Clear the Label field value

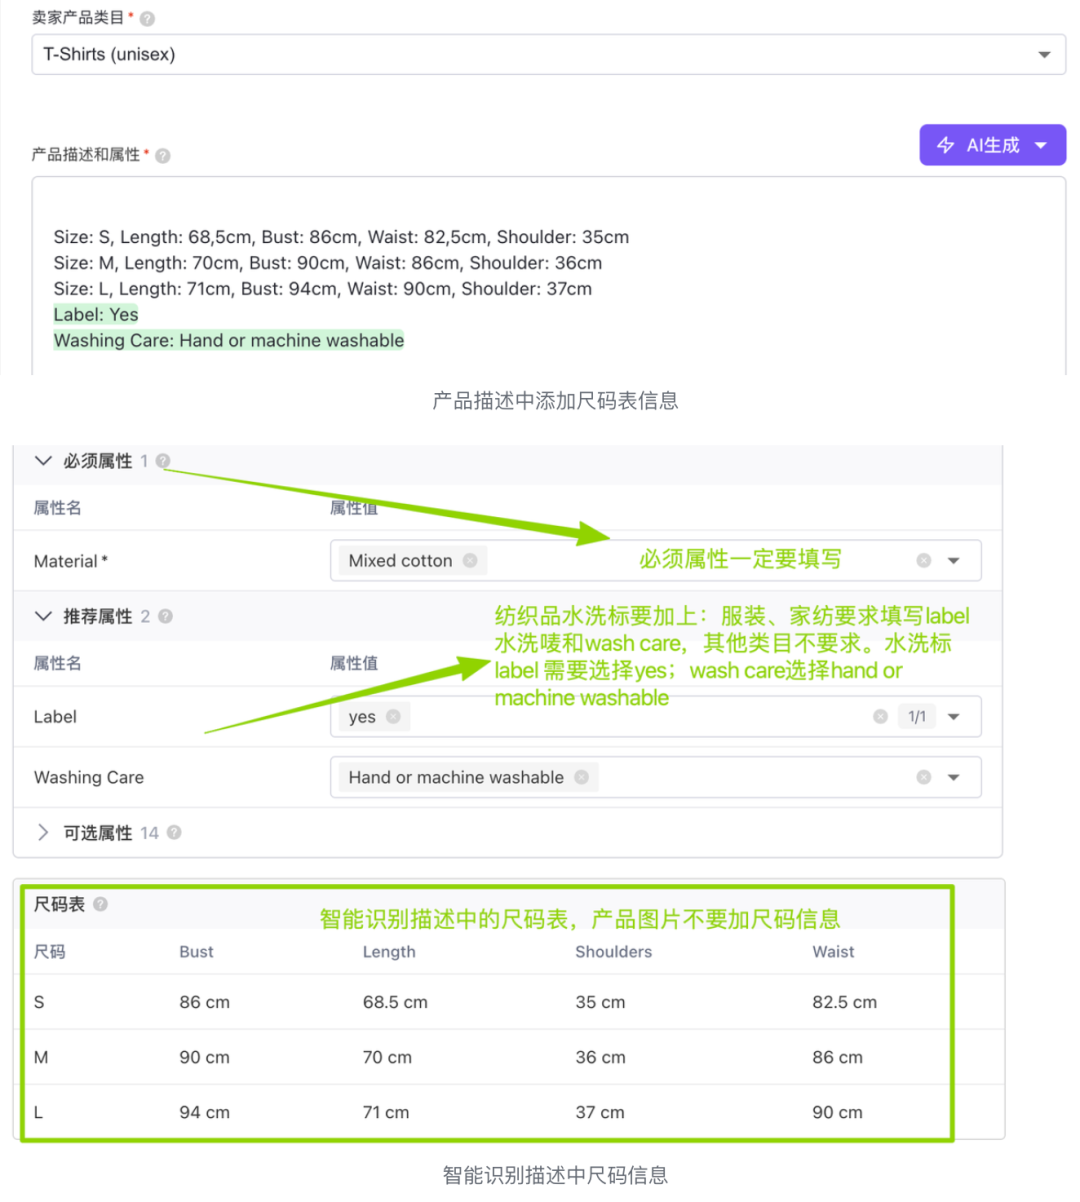(880, 716)
